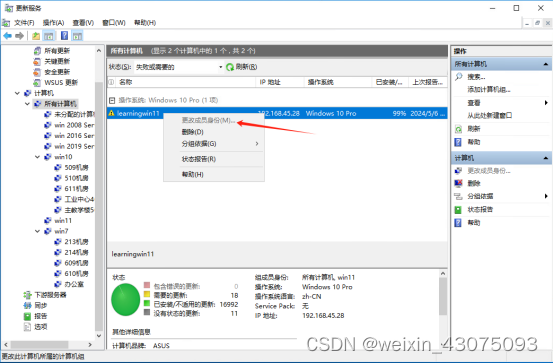Collapse the win10 group node
This screenshot has height=363, width=553.
pos(37,157)
